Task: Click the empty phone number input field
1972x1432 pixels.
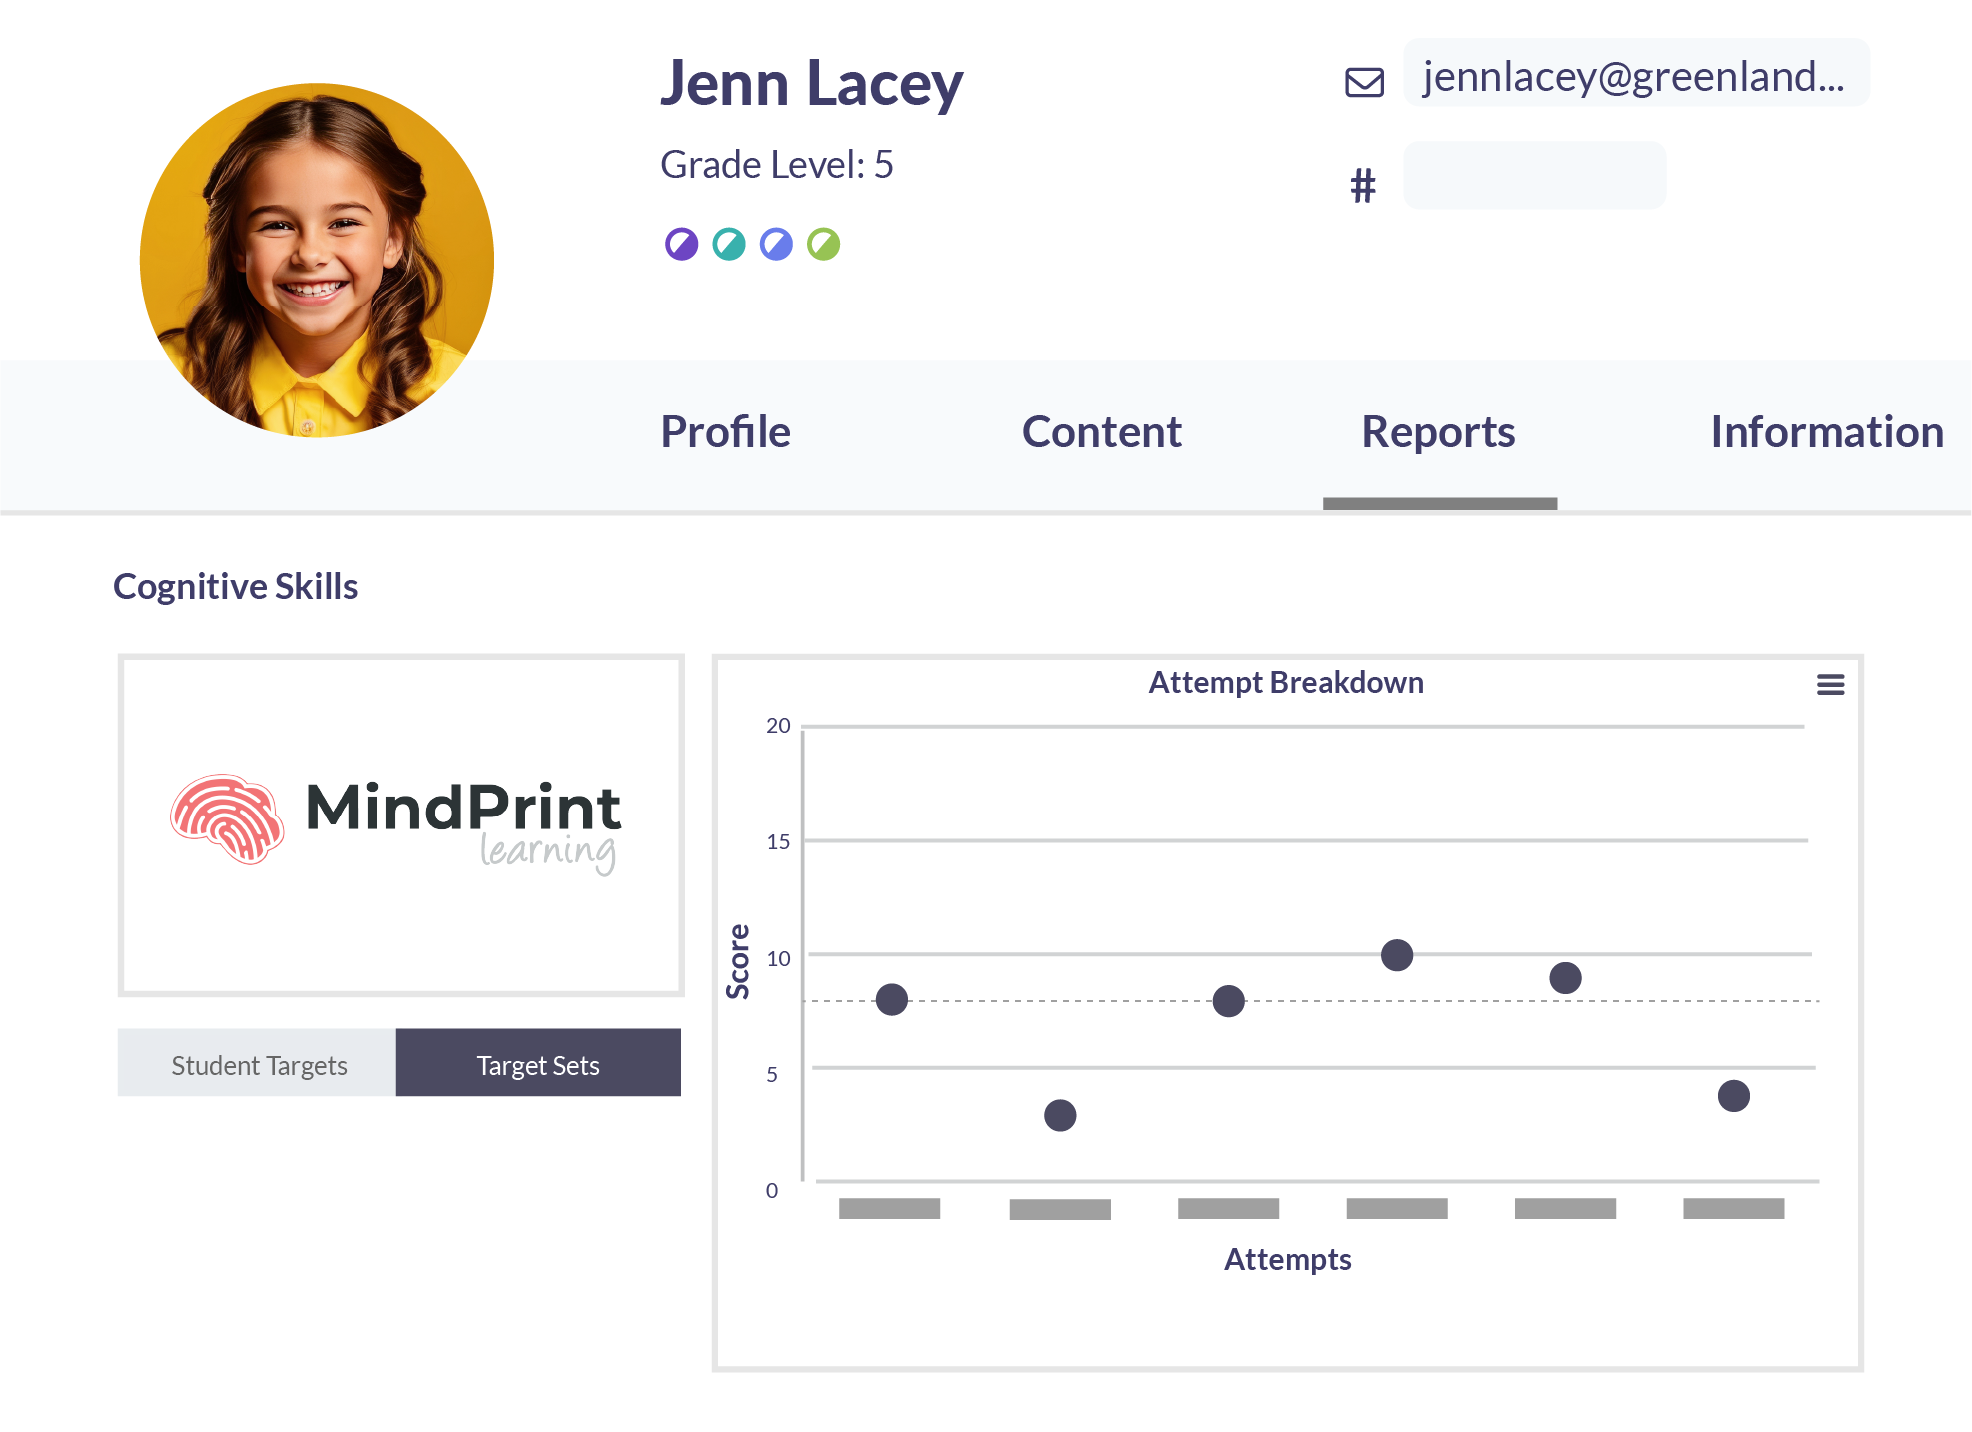Action: click(1534, 175)
